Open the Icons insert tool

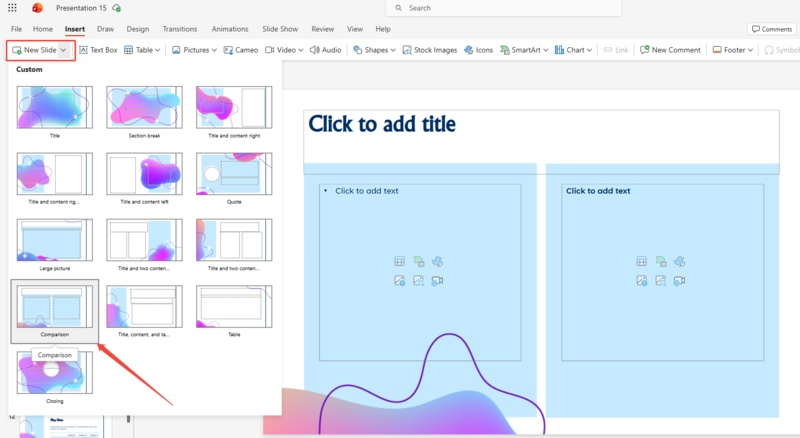pyautogui.click(x=478, y=49)
